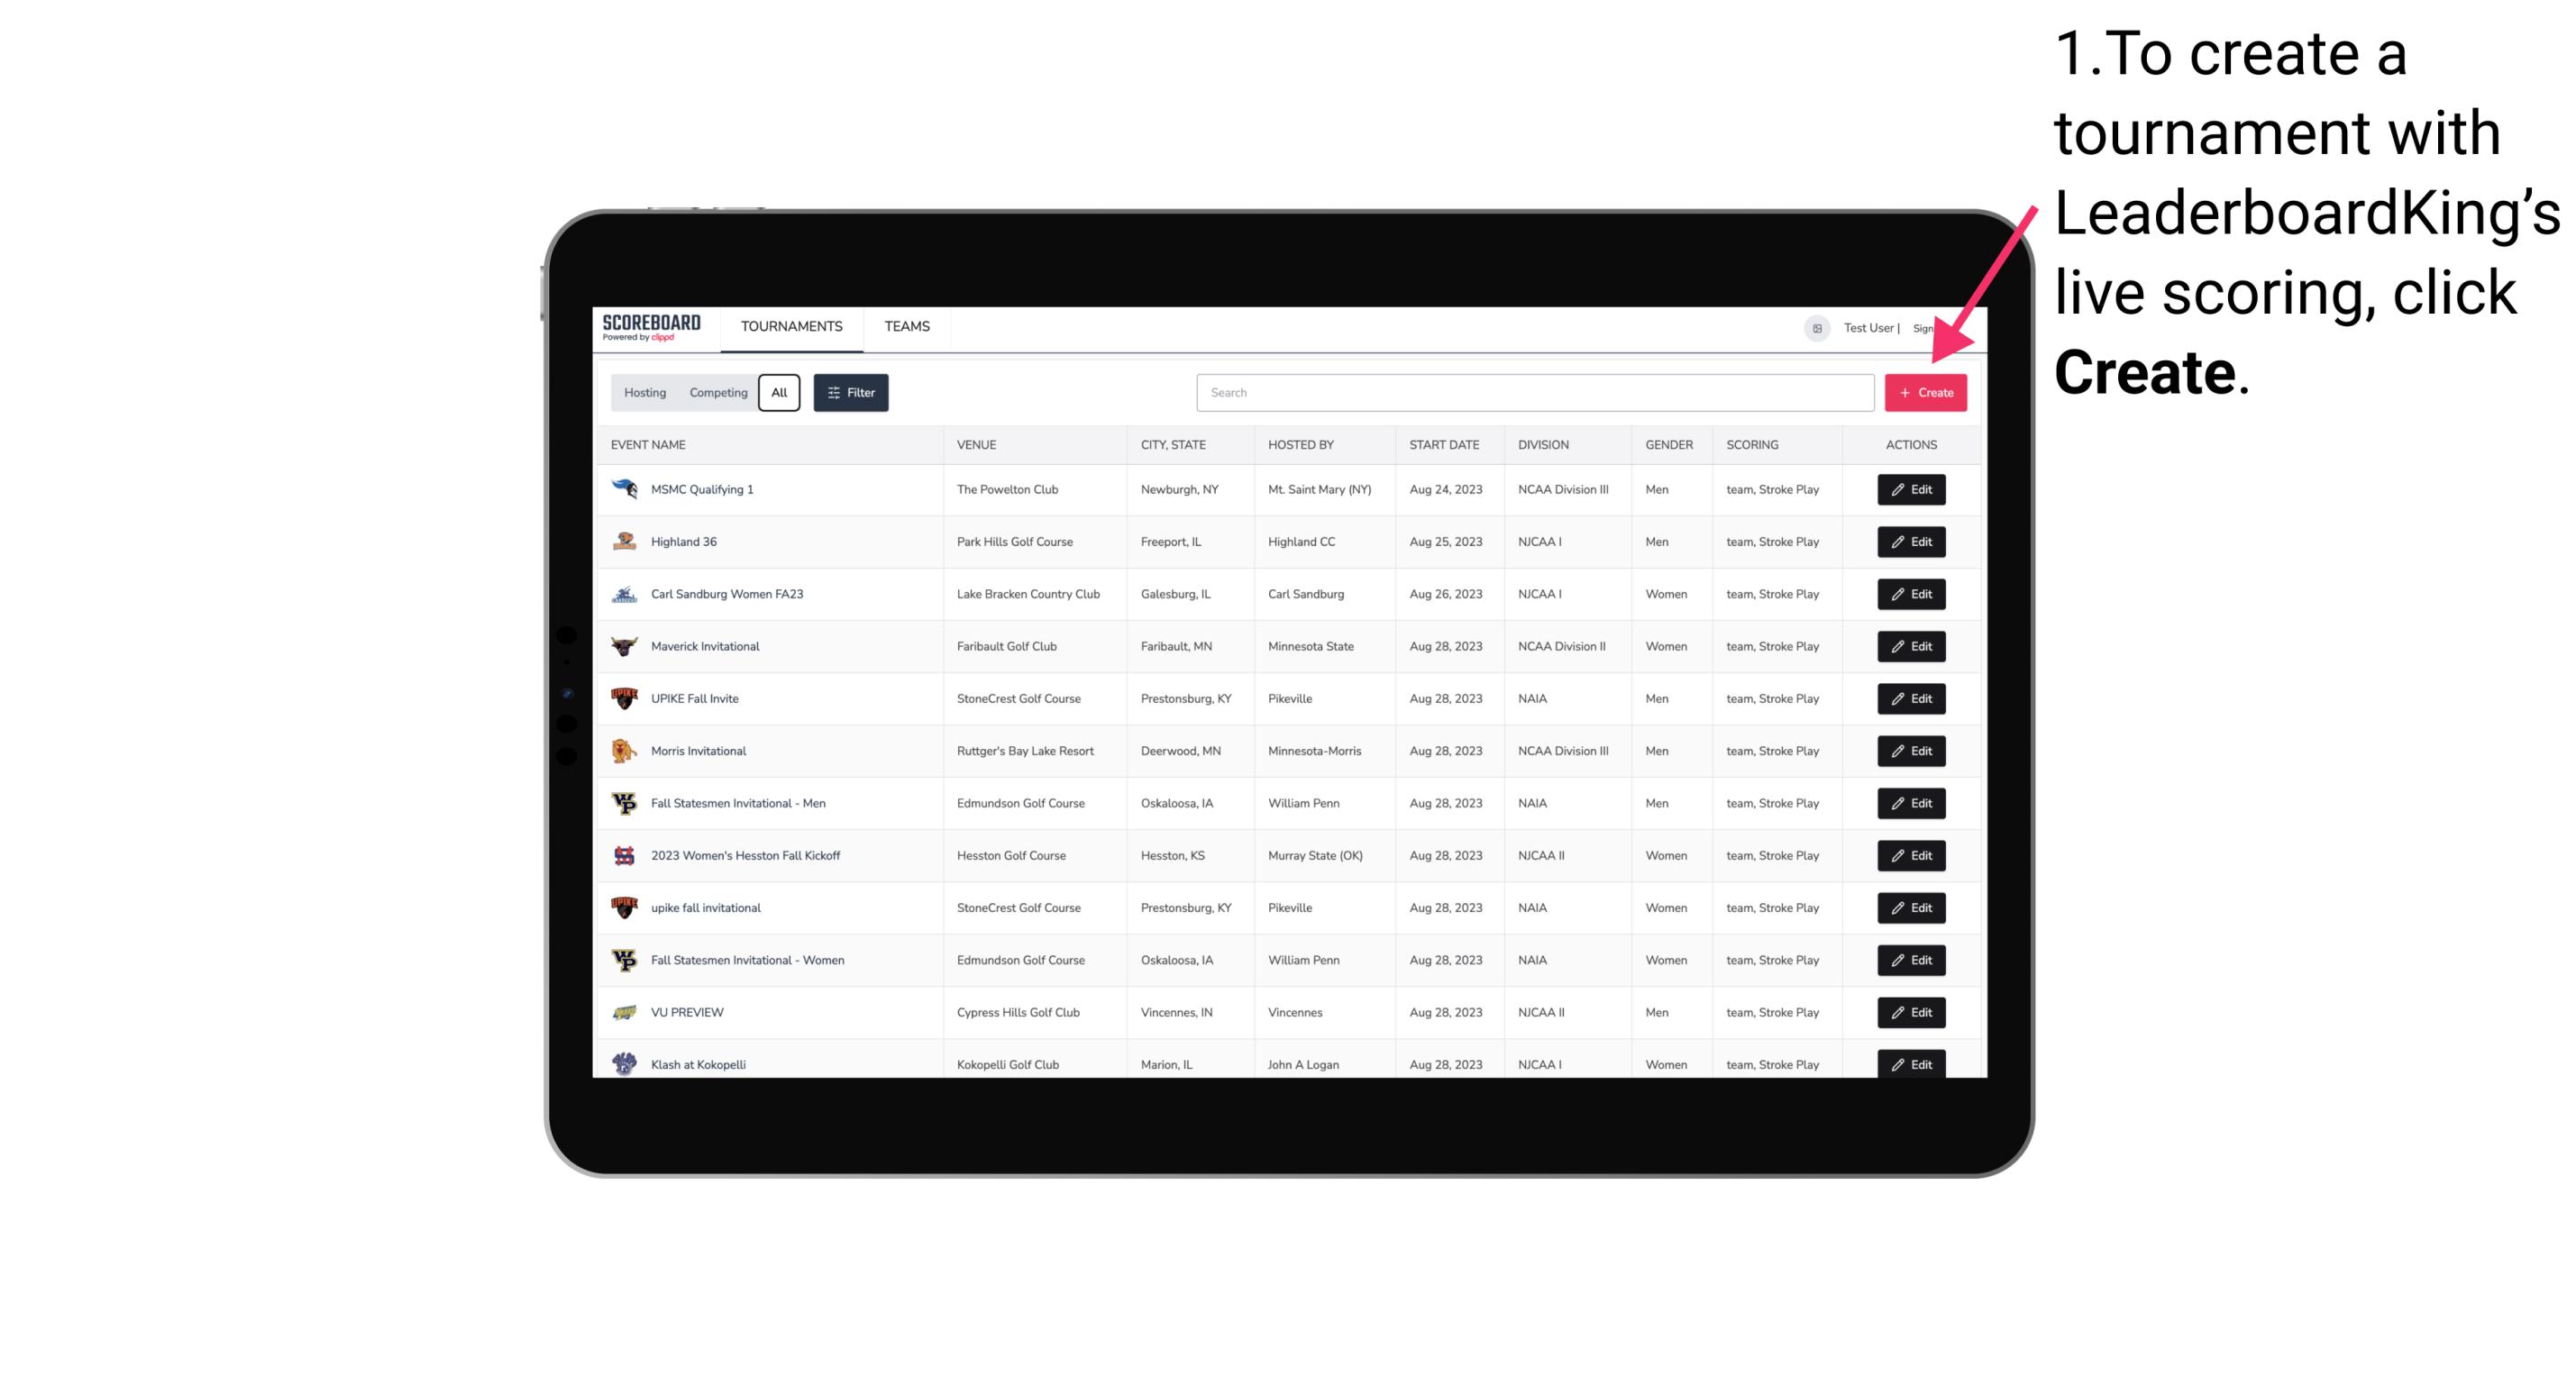Click the Create button for new tournament
The width and height of the screenshot is (2576, 1386).
[x=1925, y=393]
